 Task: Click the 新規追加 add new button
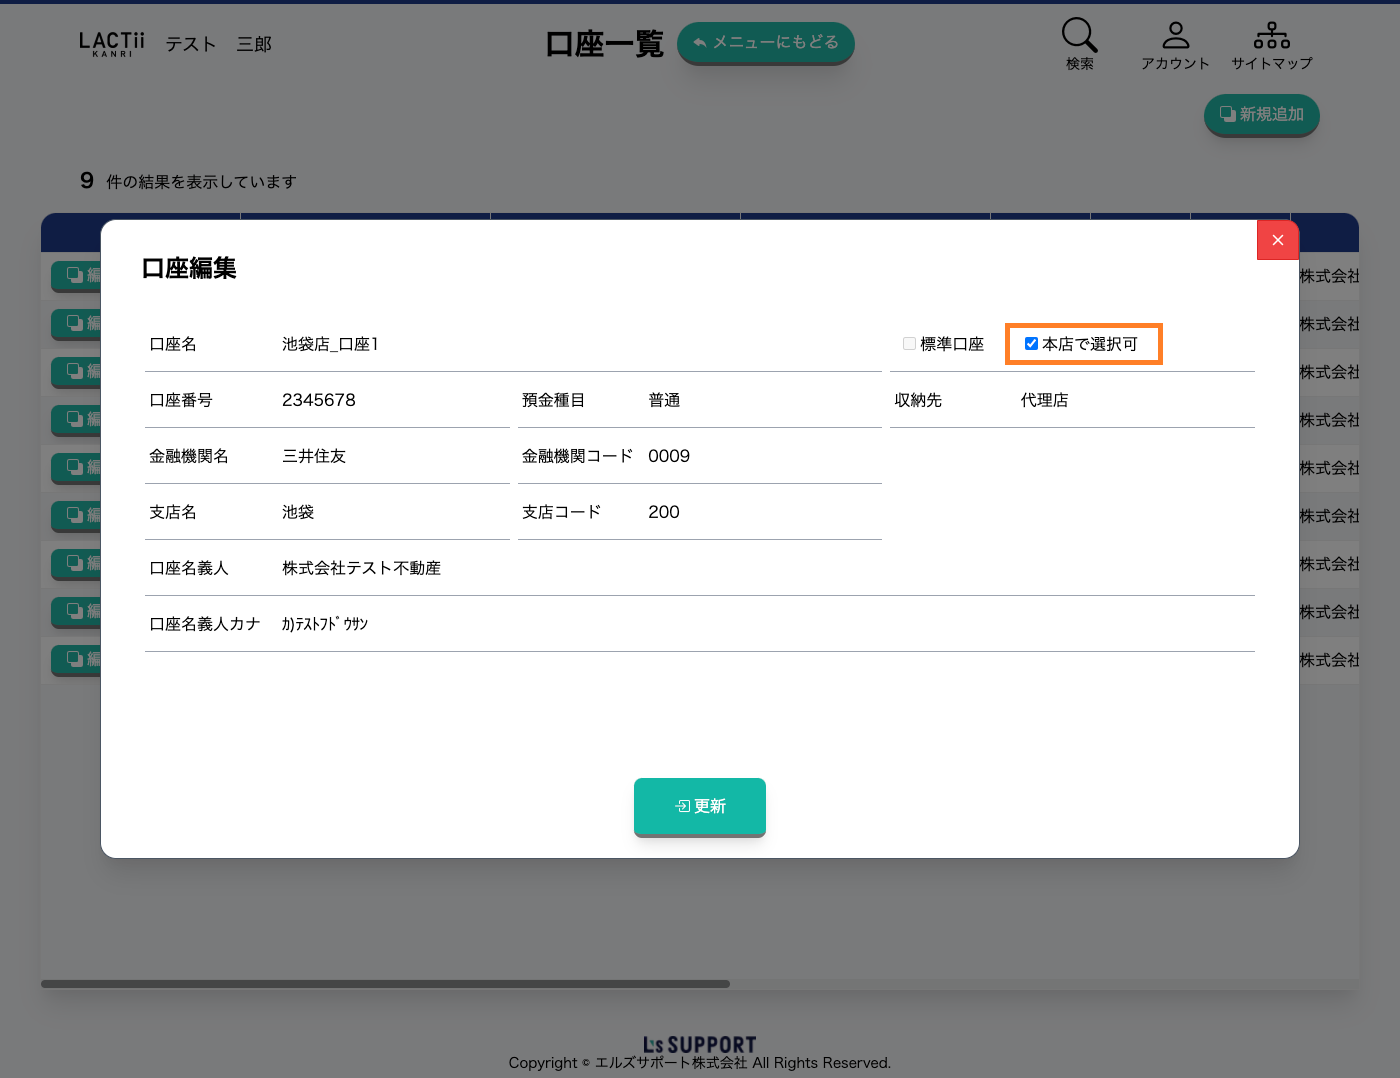tap(1261, 115)
